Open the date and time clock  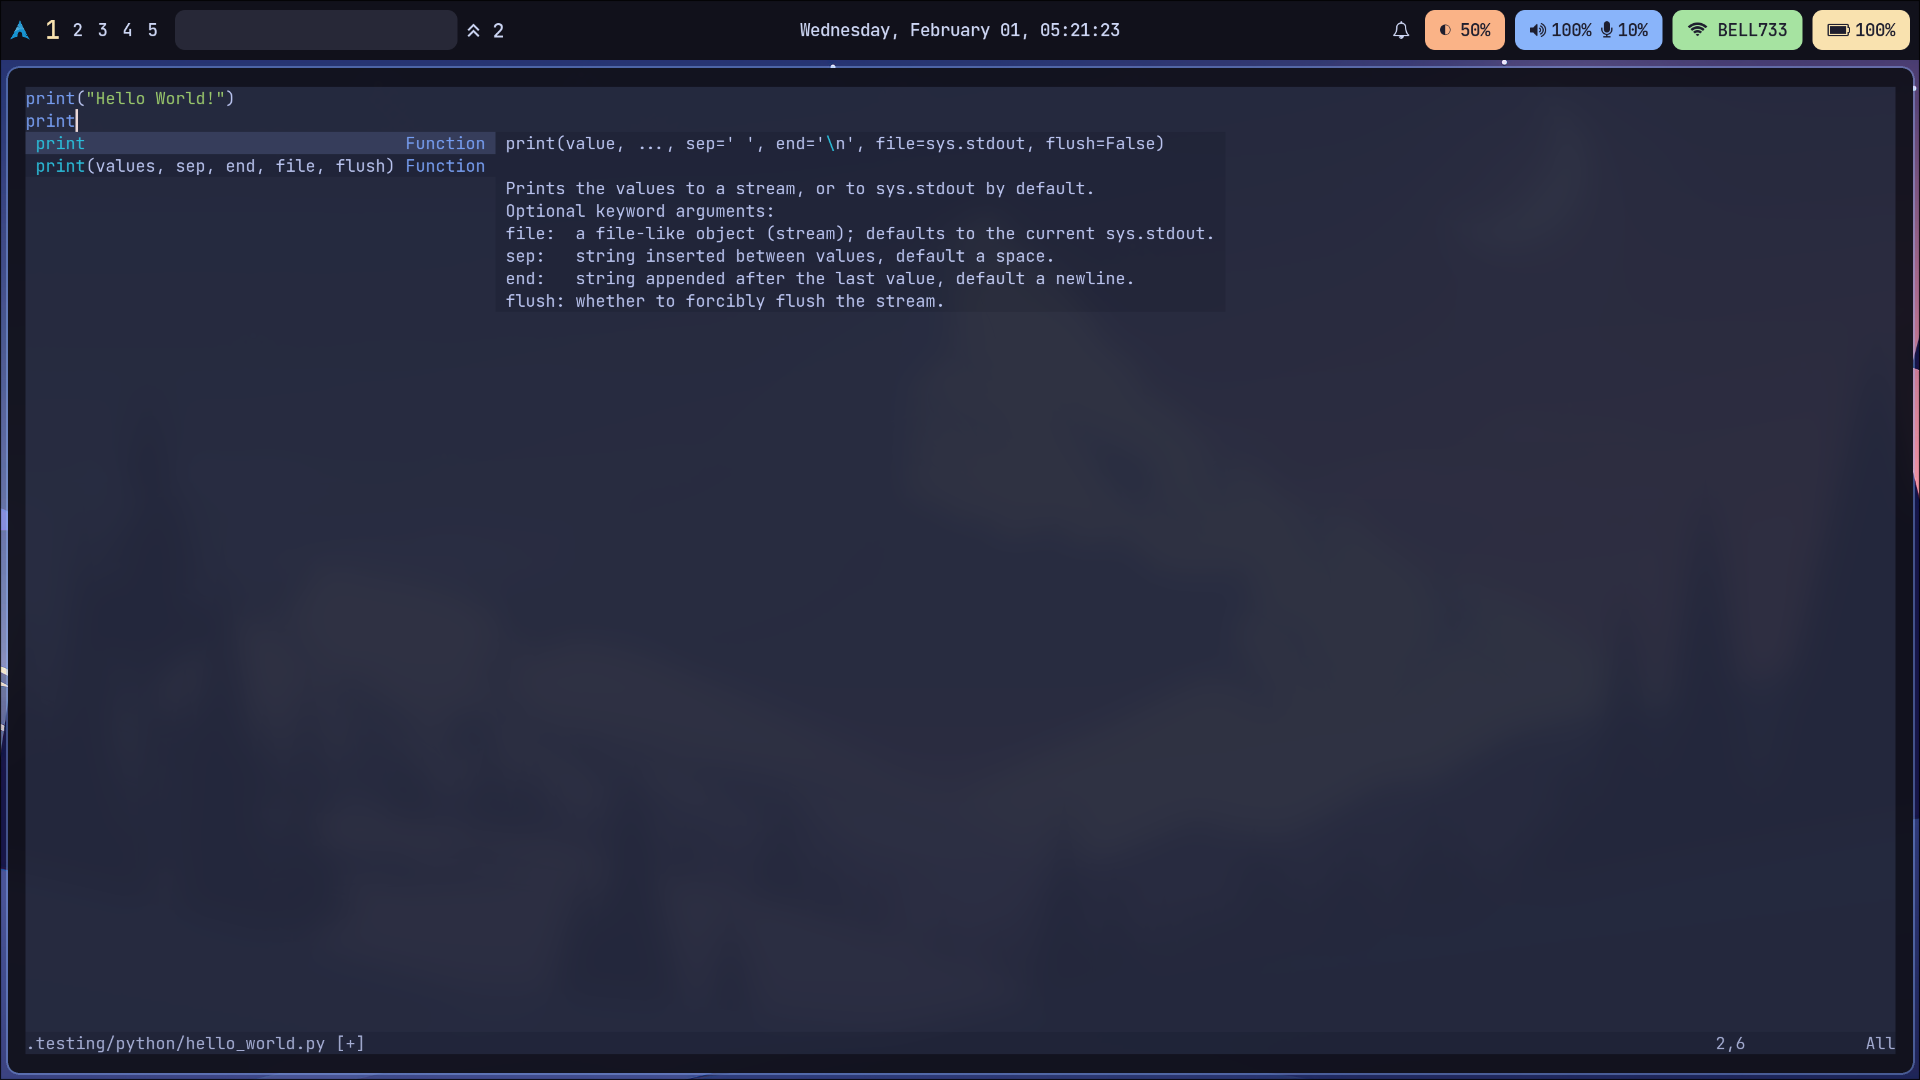960,30
